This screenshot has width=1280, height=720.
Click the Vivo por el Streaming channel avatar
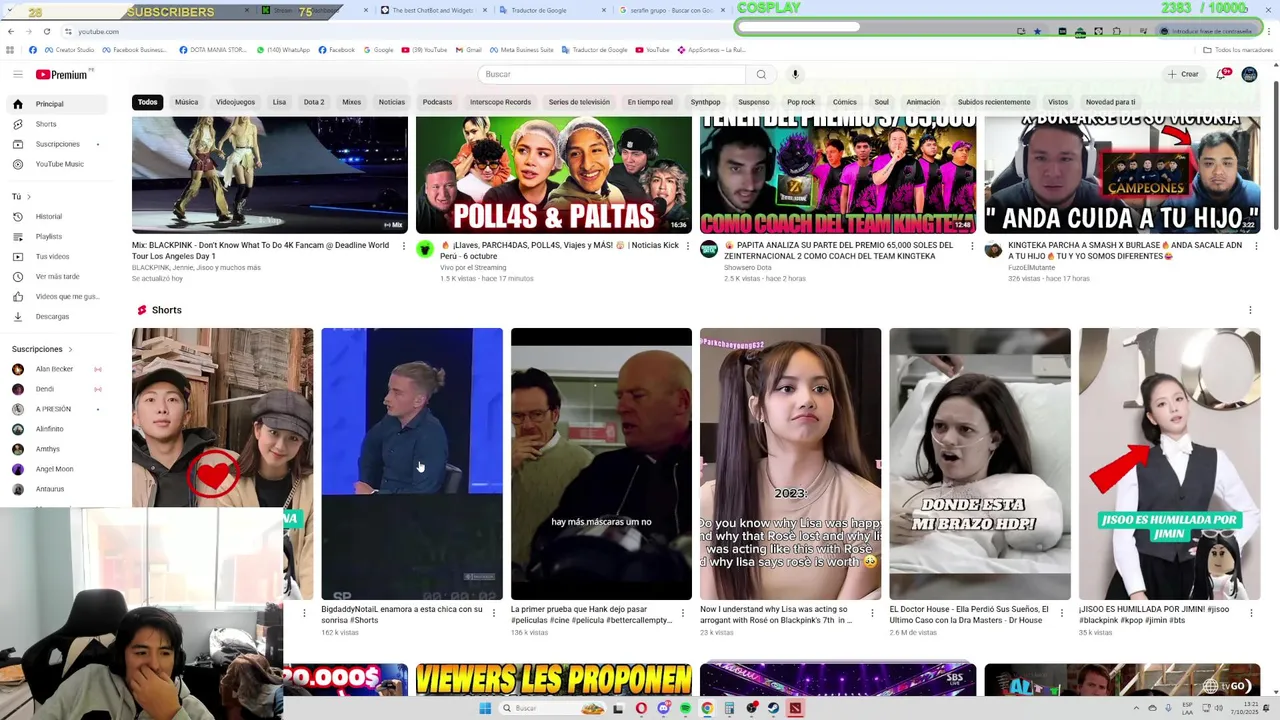425,249
